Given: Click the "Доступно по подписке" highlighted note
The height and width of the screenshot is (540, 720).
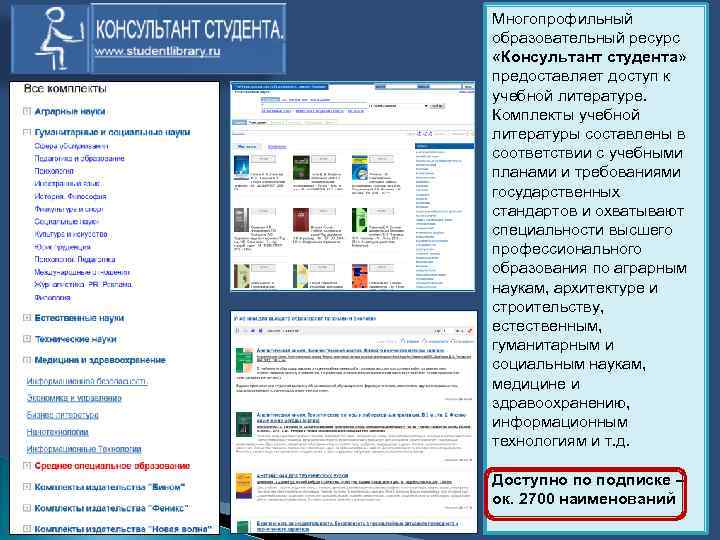Looking at the screenshot, I should click(x=585, y=493).
